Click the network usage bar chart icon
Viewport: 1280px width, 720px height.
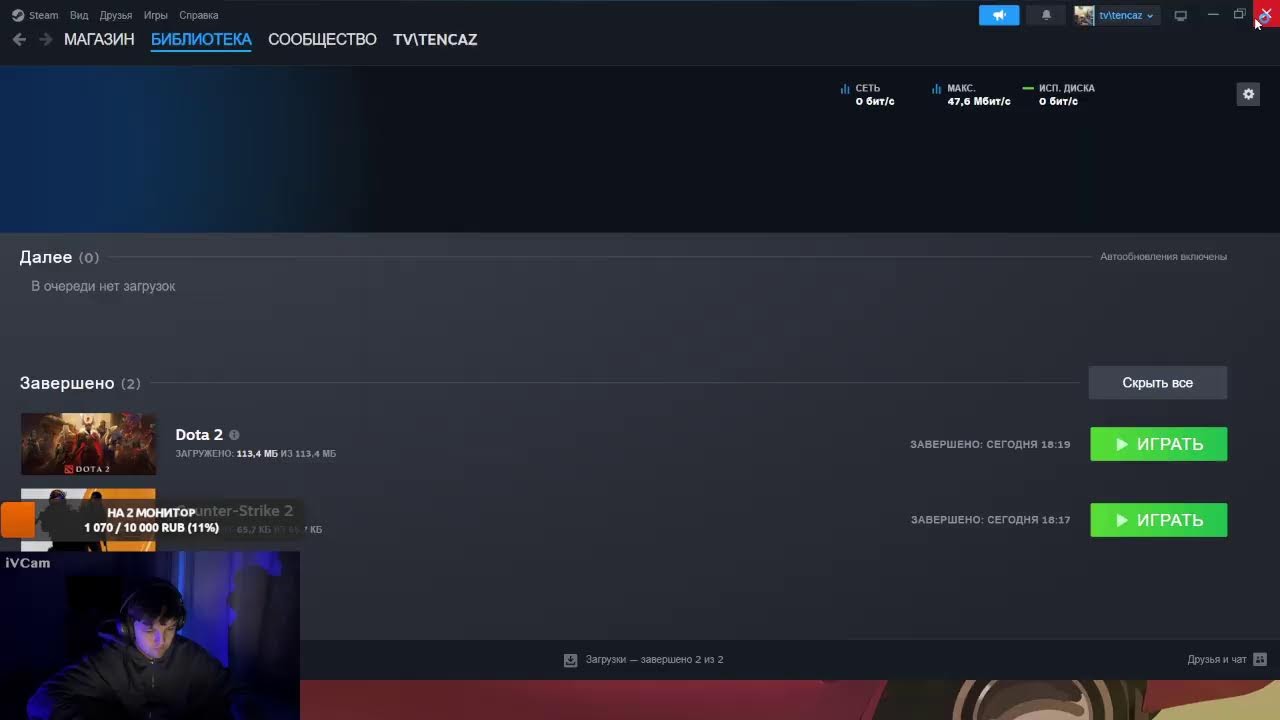[x=845, y=89]
